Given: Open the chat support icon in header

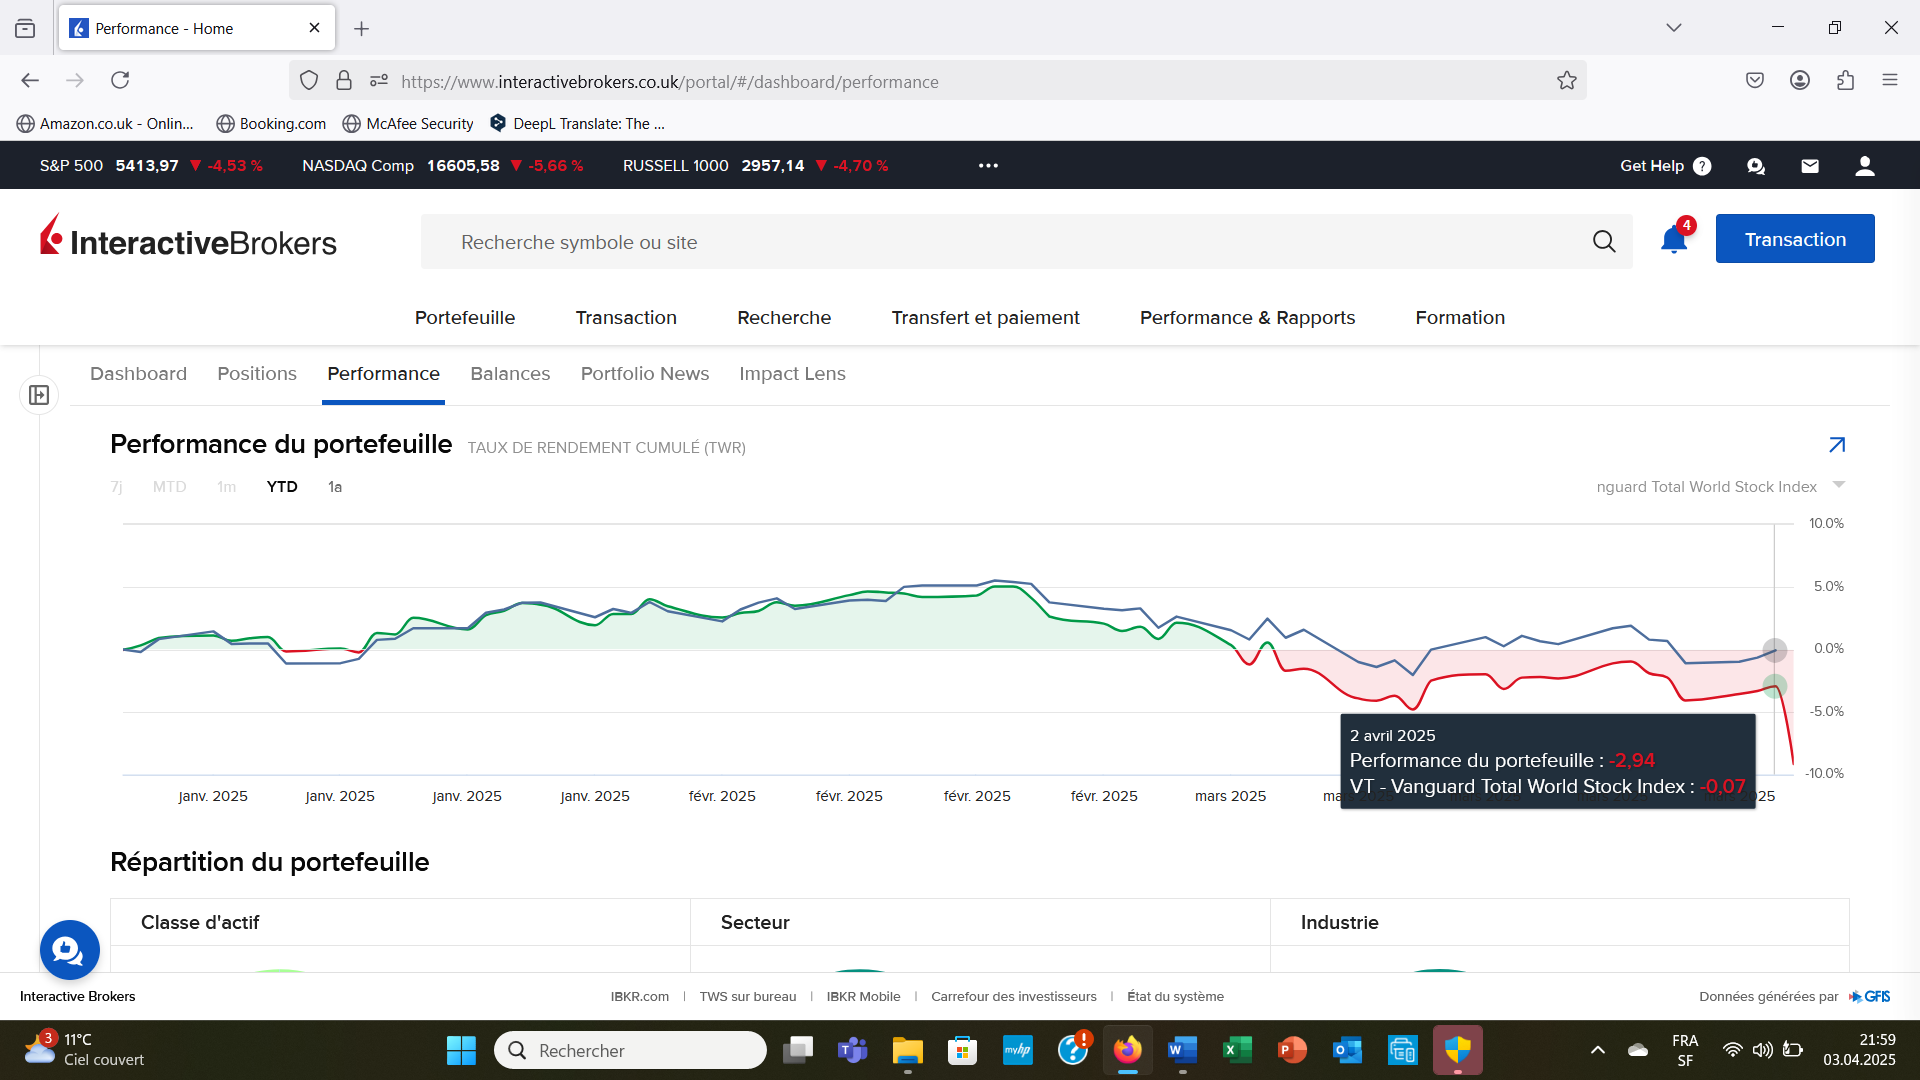Looking at the screenshot, I should (x=1756, y=166).
